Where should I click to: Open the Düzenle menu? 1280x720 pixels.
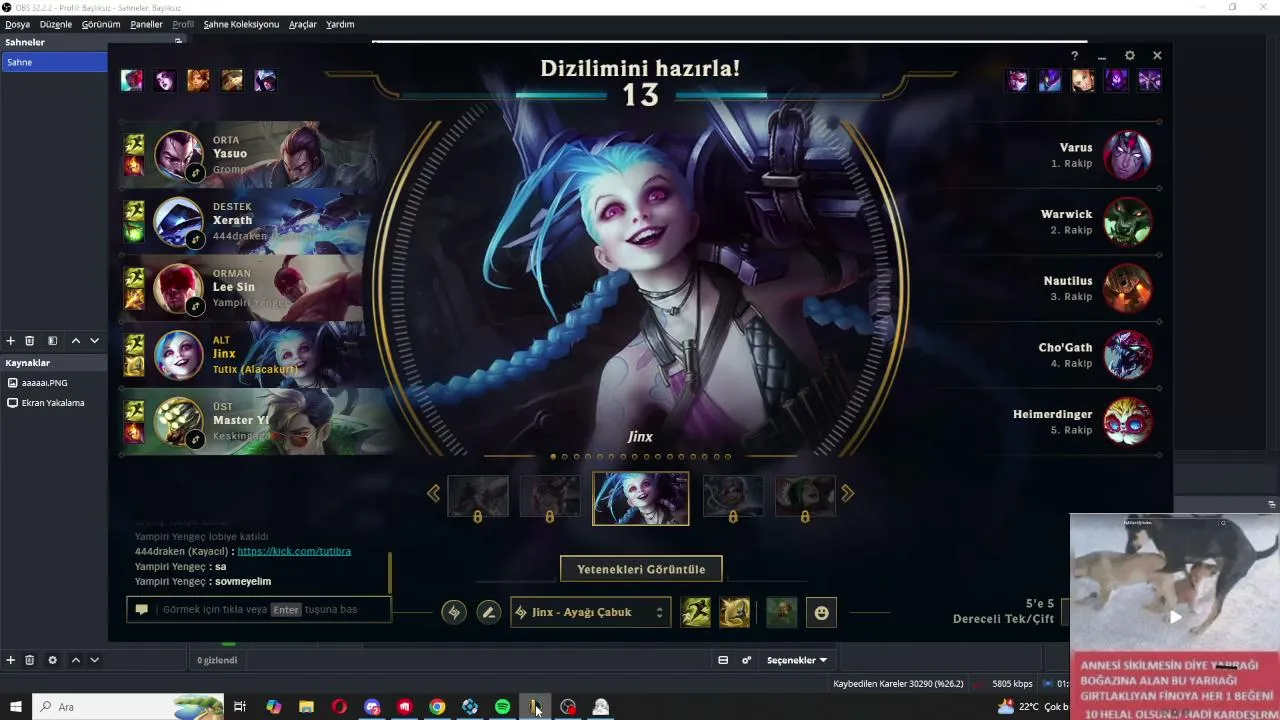click(x=56, y=24)
